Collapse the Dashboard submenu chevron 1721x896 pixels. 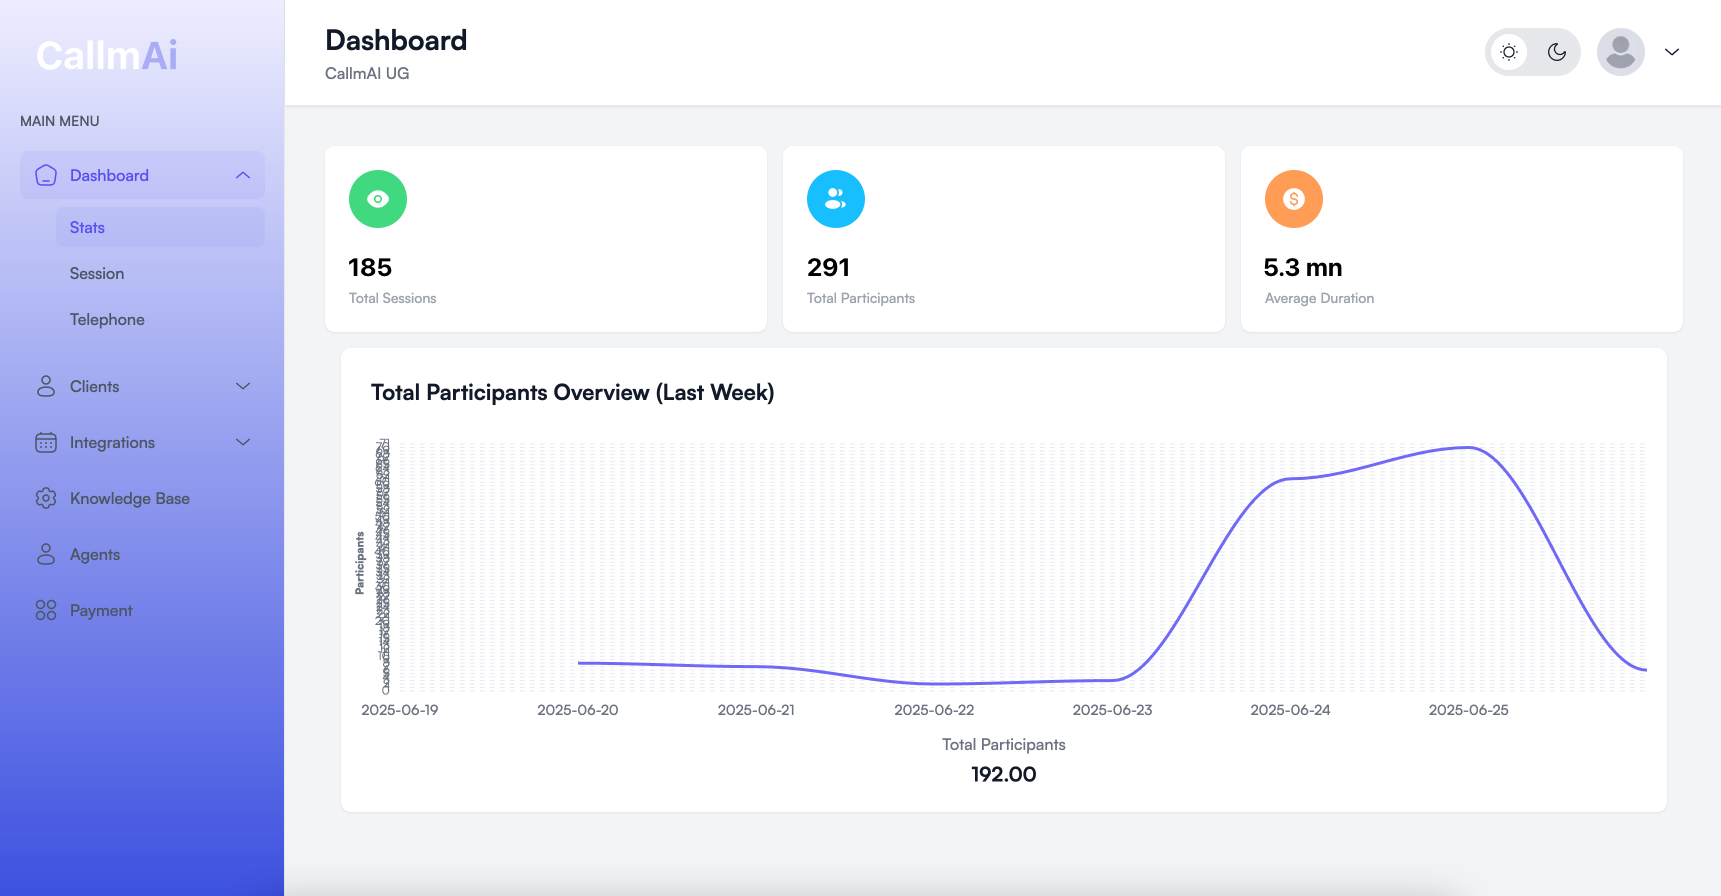(x=243, y=176)
